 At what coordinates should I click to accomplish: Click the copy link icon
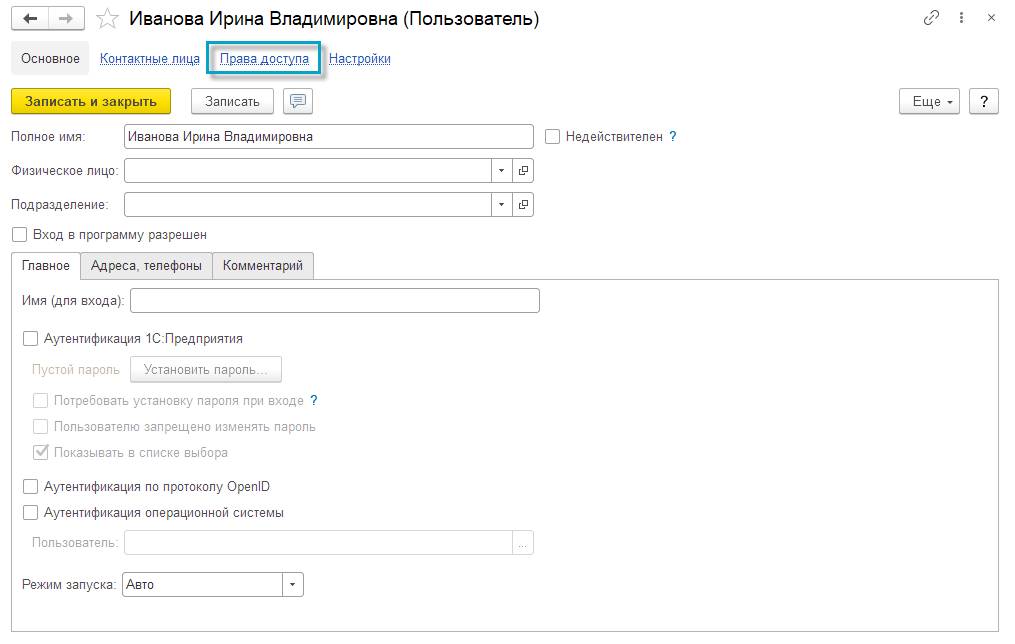point(932,18)
